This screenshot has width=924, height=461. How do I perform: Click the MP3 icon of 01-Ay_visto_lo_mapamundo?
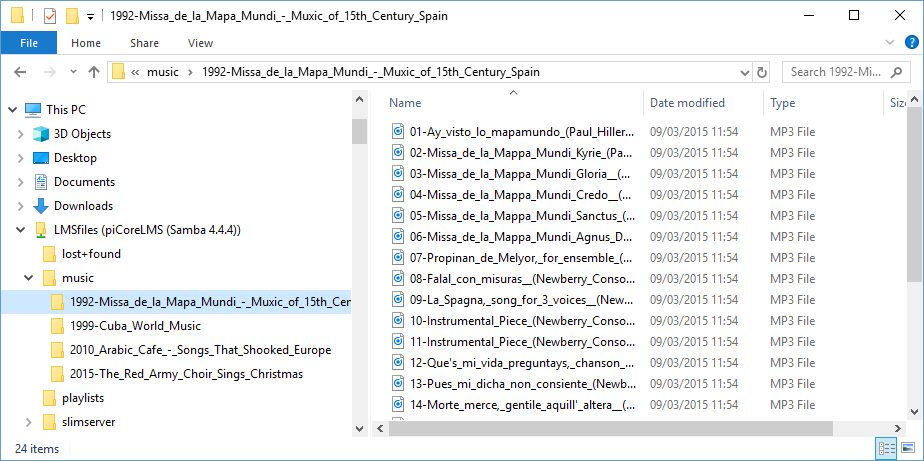pos(398,131)
